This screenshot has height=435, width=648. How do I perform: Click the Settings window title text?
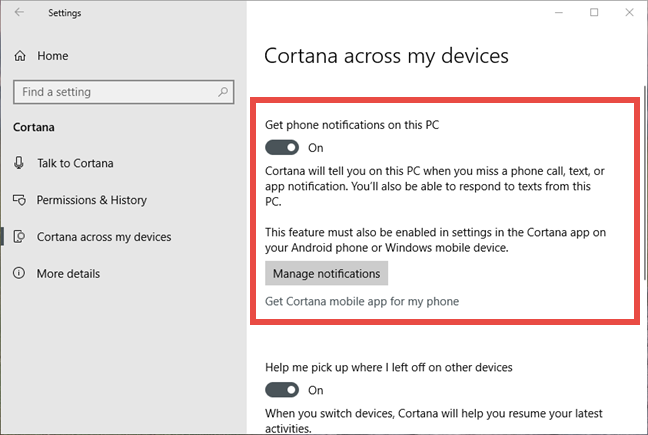tap(64, 13)
